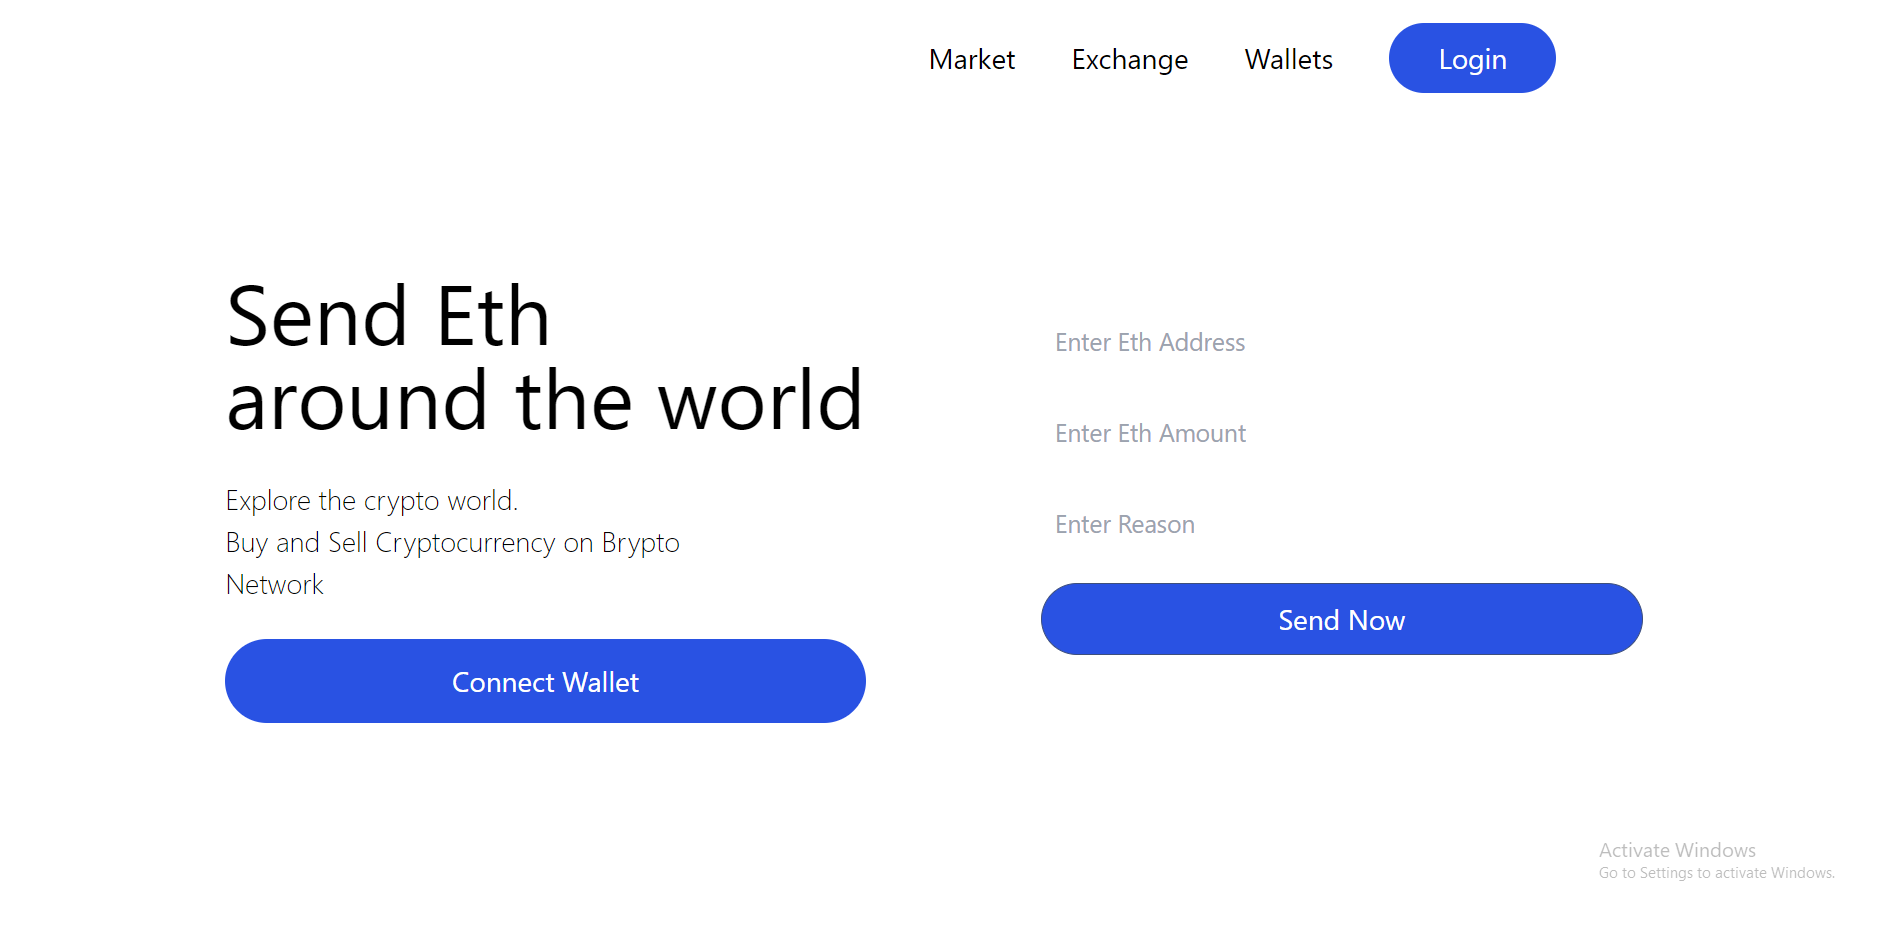Click the word "around" in the heading
The width and height of the screenshot is (1887, 926).
pos(357,402)
